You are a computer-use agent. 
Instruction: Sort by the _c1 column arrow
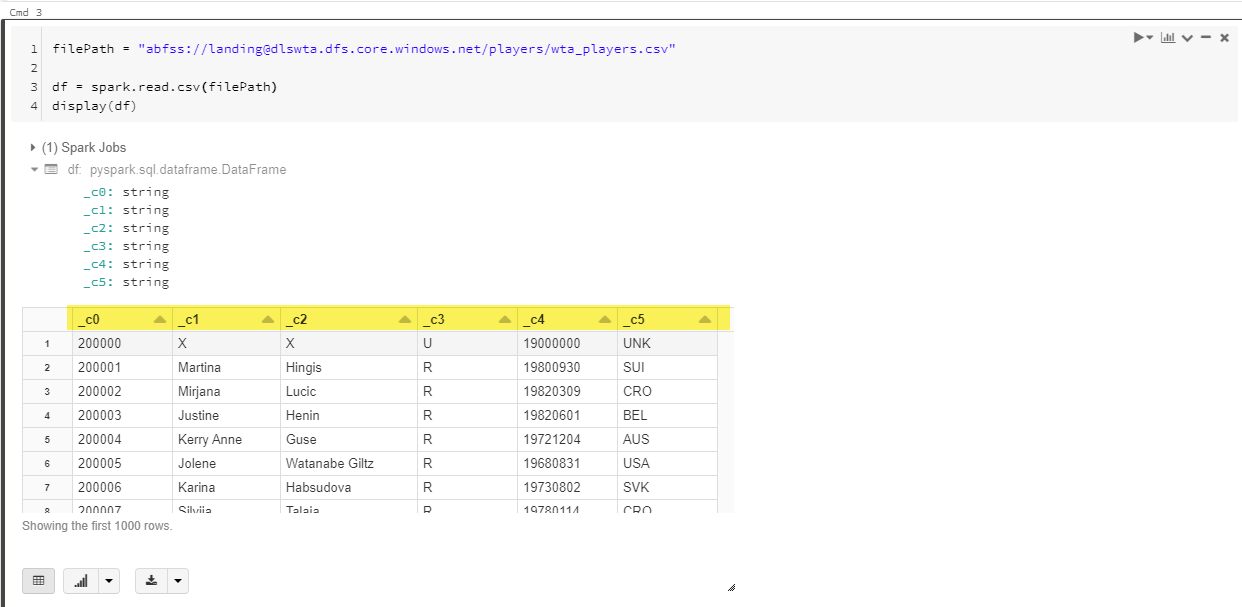pos(267,320)
